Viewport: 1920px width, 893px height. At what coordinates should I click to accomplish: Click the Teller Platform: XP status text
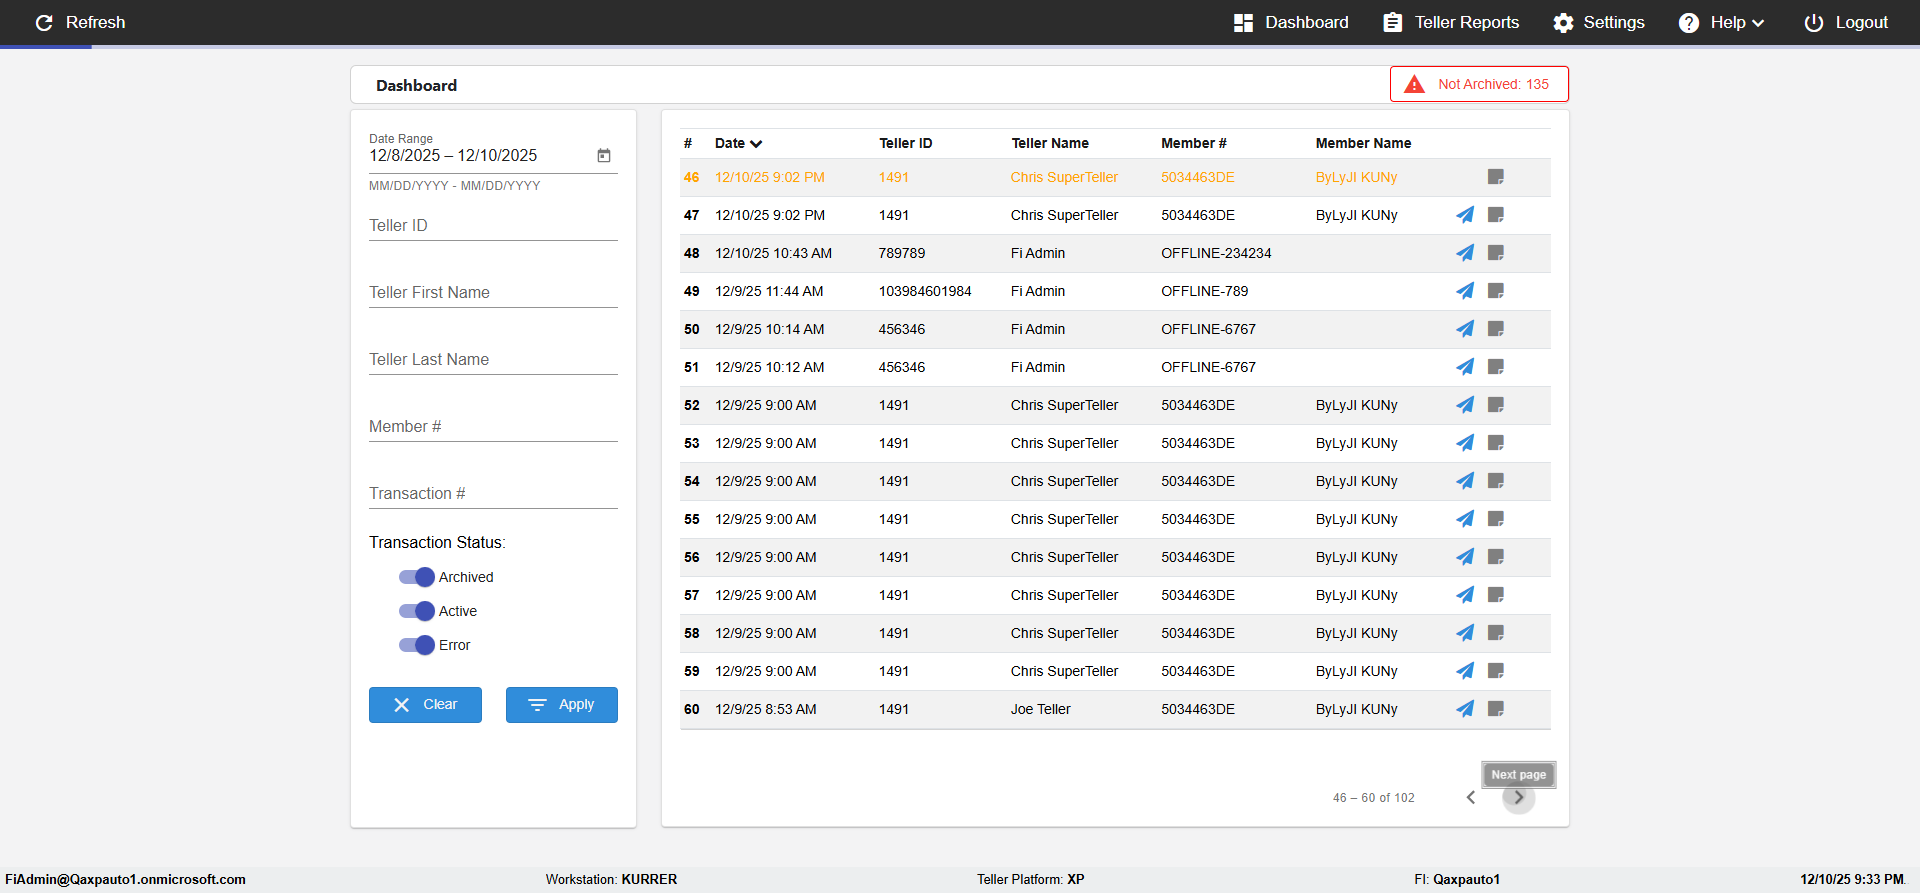coord(1031,880)
